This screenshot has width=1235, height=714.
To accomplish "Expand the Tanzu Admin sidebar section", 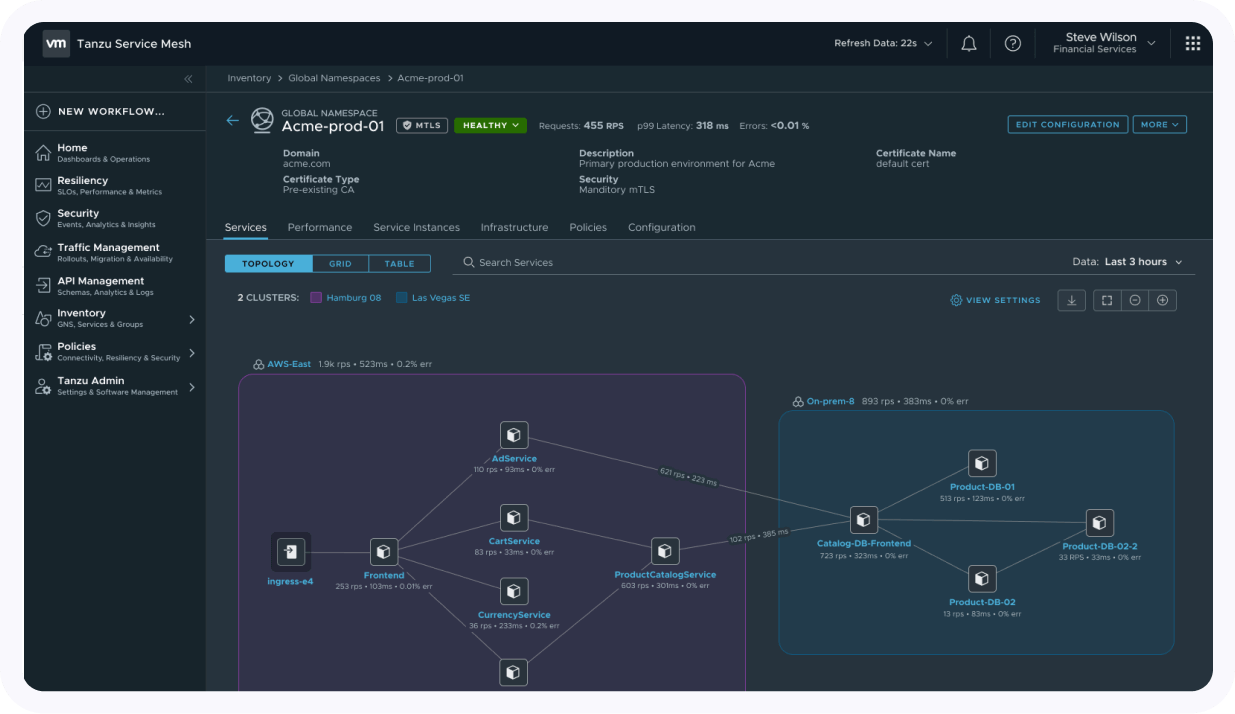I will tap(192, 387).
